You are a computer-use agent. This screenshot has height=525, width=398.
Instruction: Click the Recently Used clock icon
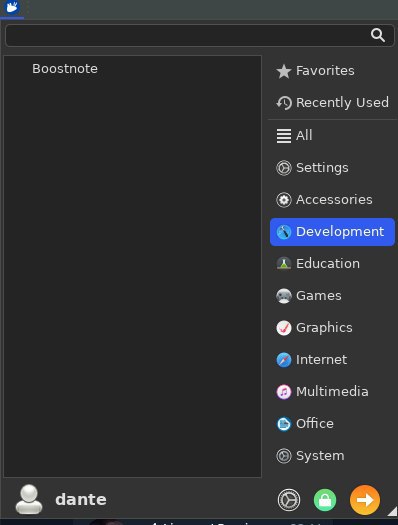[284, 103]
